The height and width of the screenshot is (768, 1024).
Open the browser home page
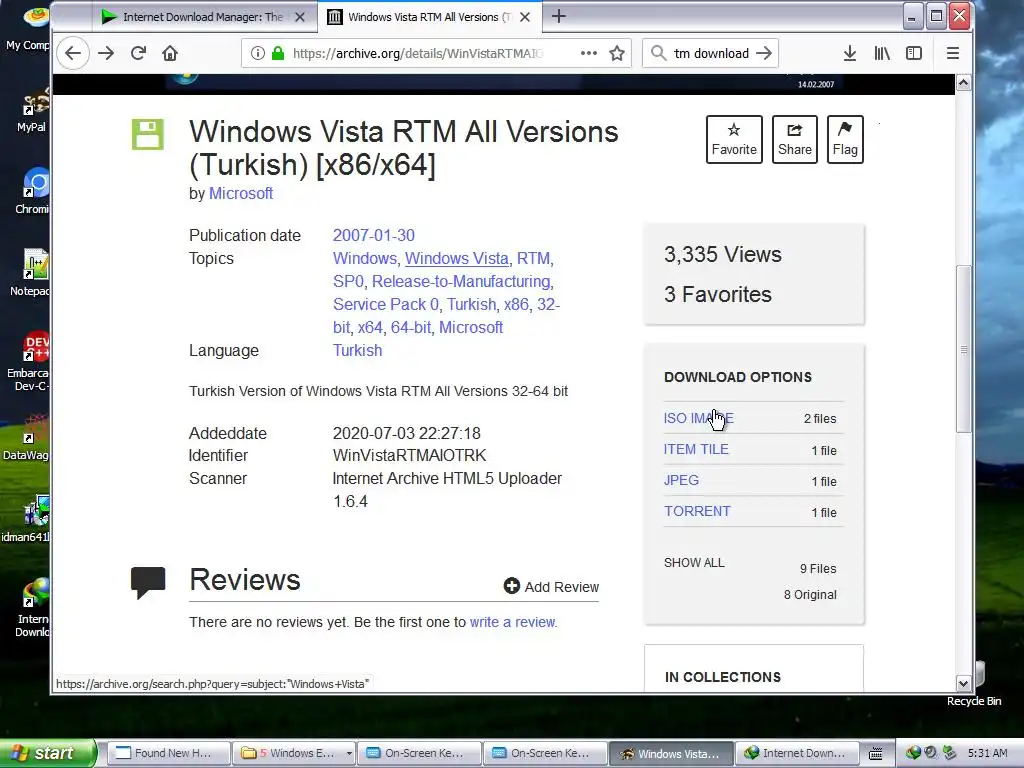pyautogui.click(x=170, y=54)
